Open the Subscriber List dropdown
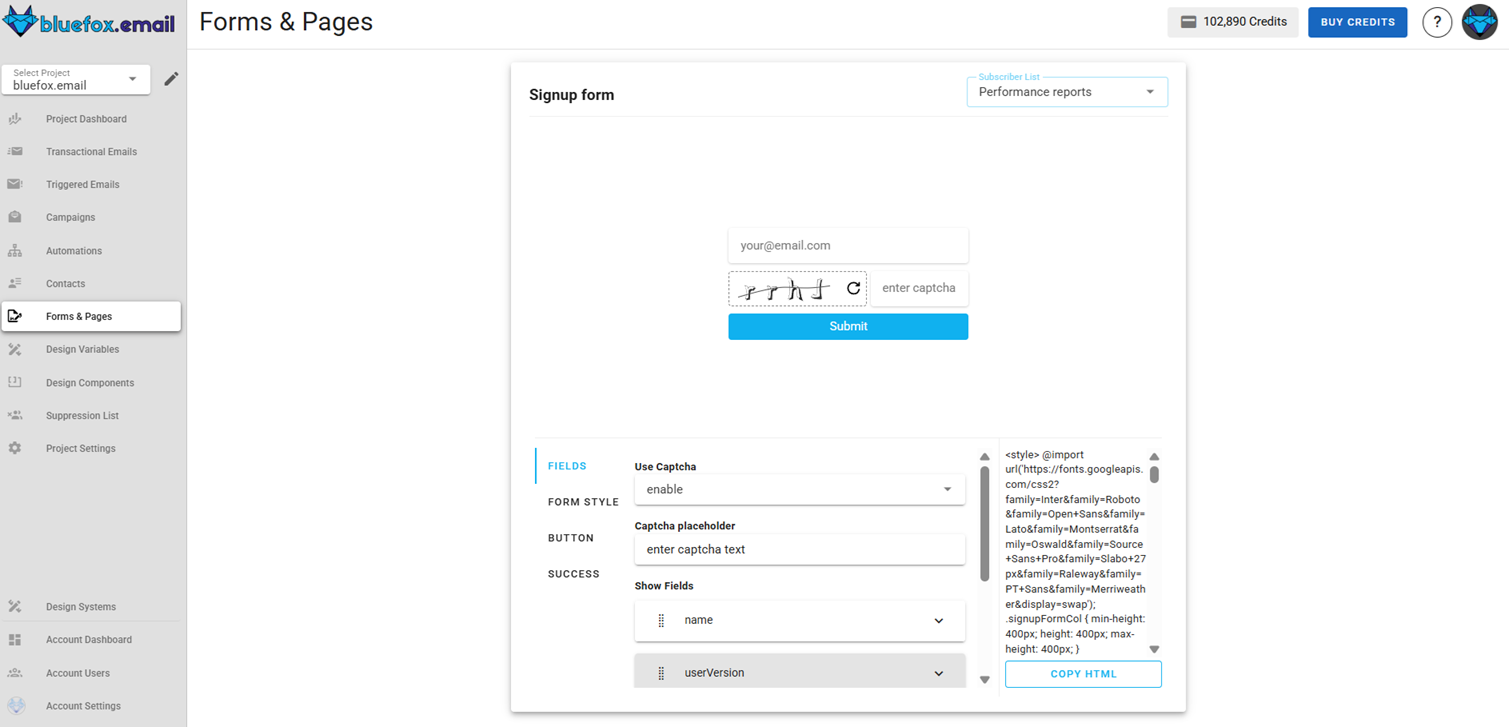Screen dimensions: 1509x727 point(1066,91)
